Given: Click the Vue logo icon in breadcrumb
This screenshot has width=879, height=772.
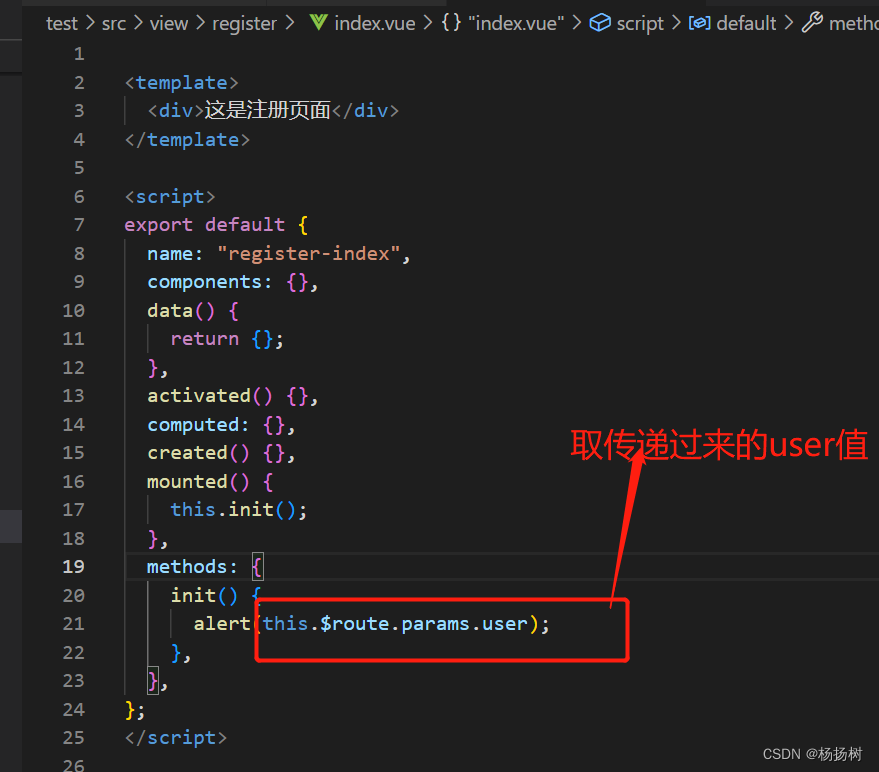Looking at the screenshot, I should coord(318,23).
